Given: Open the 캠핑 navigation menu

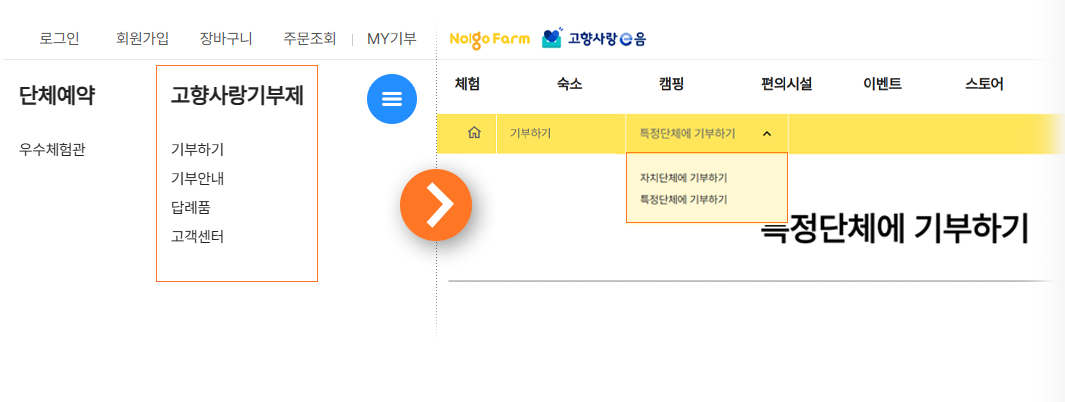Looking at the screenshot, I should pos(671,84).
